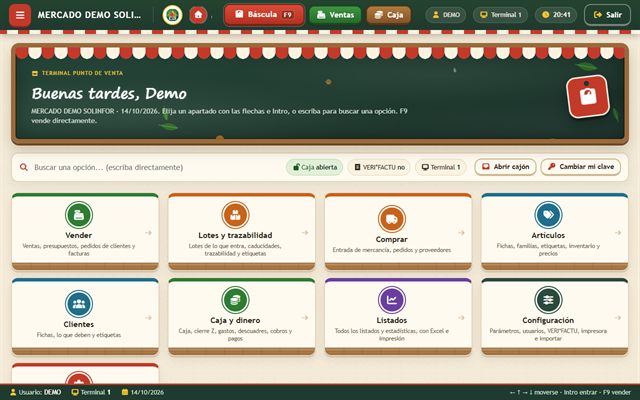The image size is (640, 400).
Task: Open the hamburger menu button
Action: 20,15
